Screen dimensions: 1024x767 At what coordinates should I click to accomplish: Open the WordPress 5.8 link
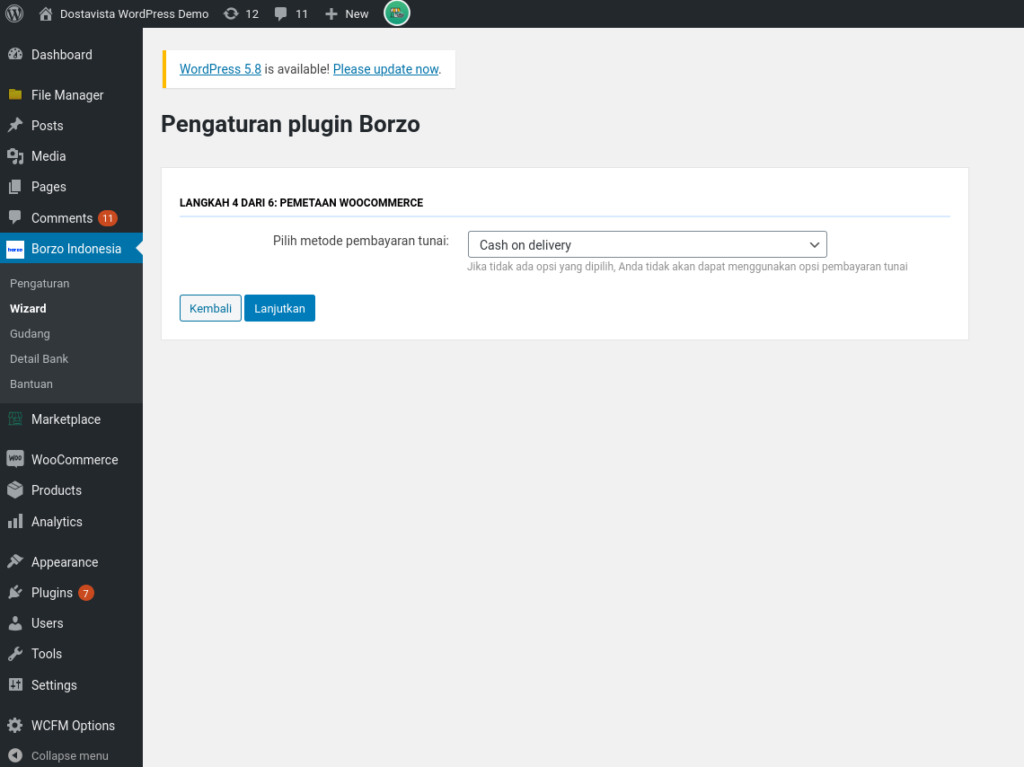click(x=220, y=69)
